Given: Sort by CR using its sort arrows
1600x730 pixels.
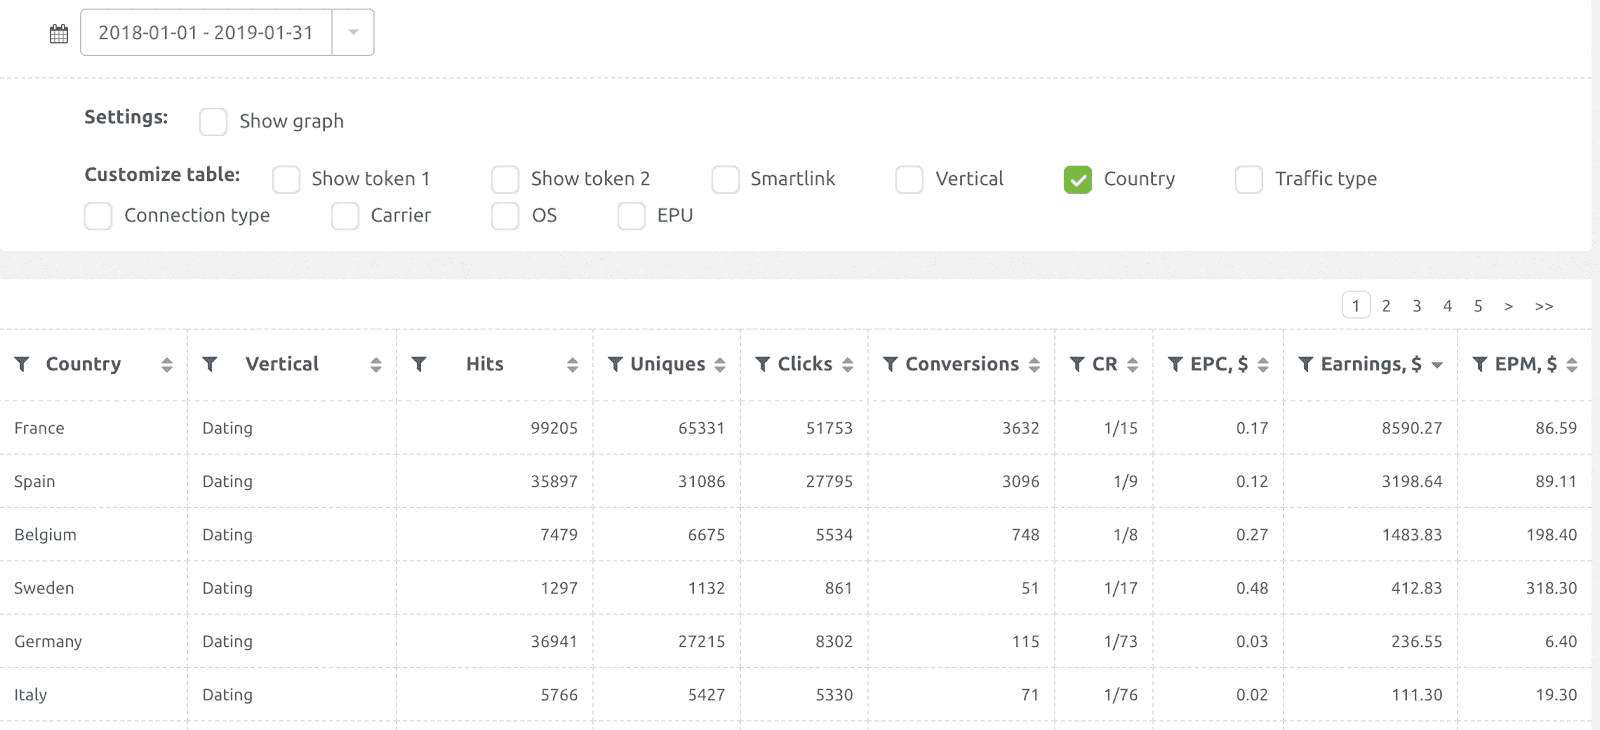Looking at the screenshot, I should tap(1133, 365).
